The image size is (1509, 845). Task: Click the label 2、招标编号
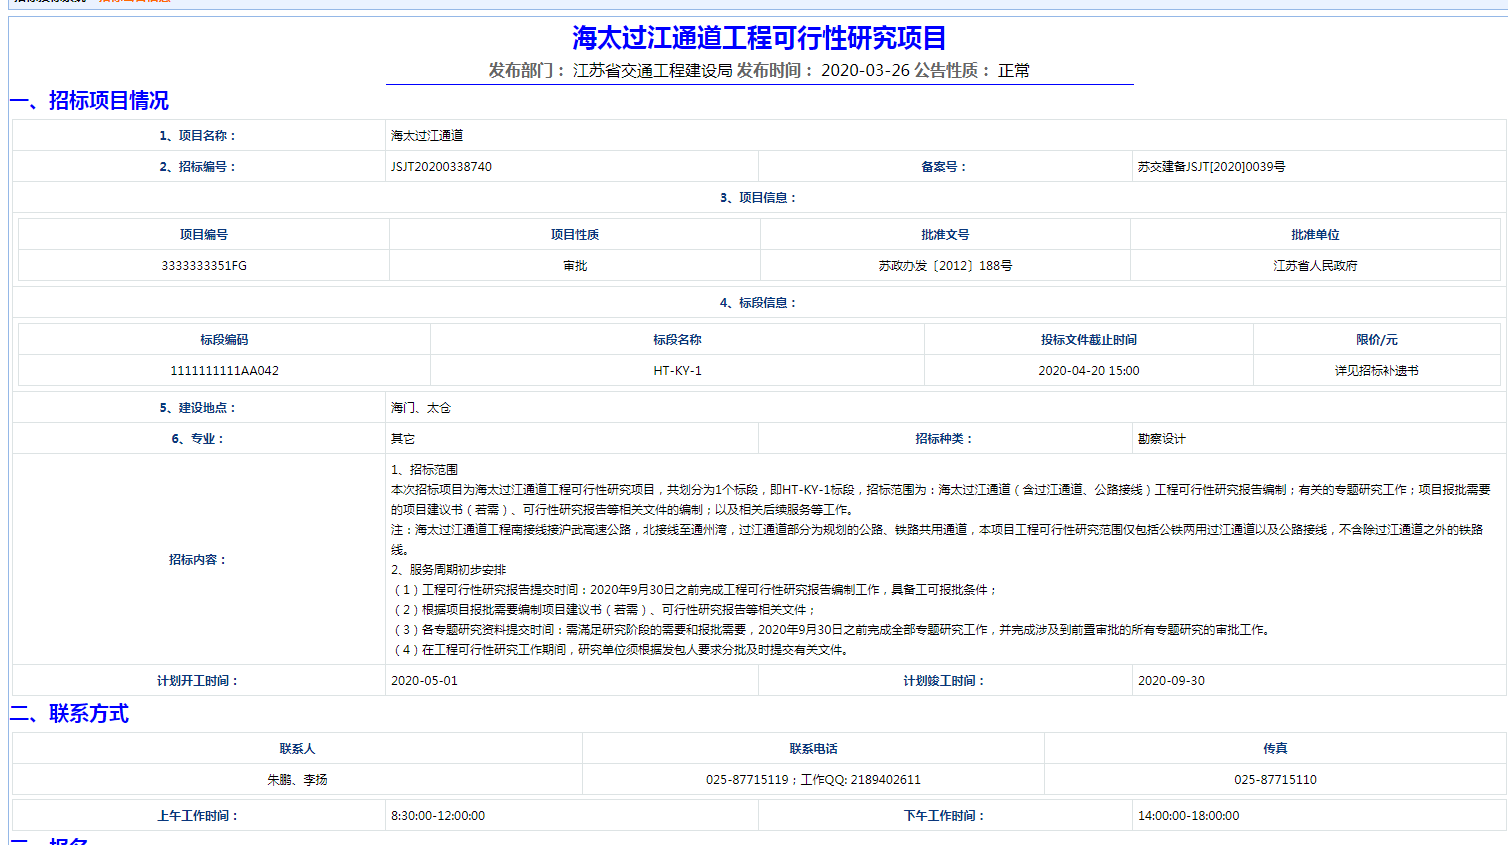[197, 167]
